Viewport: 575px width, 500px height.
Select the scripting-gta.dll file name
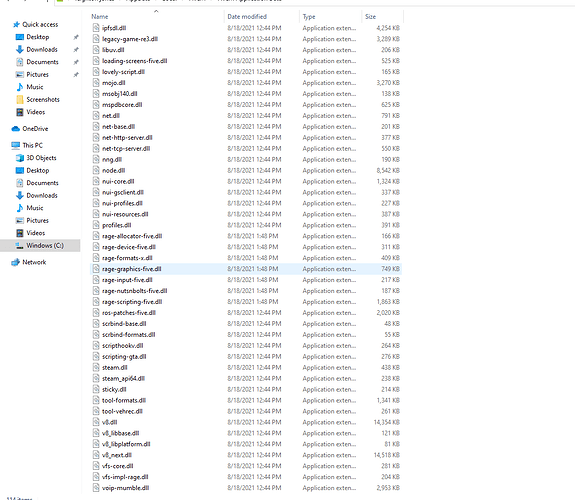[x=124, y=357]
